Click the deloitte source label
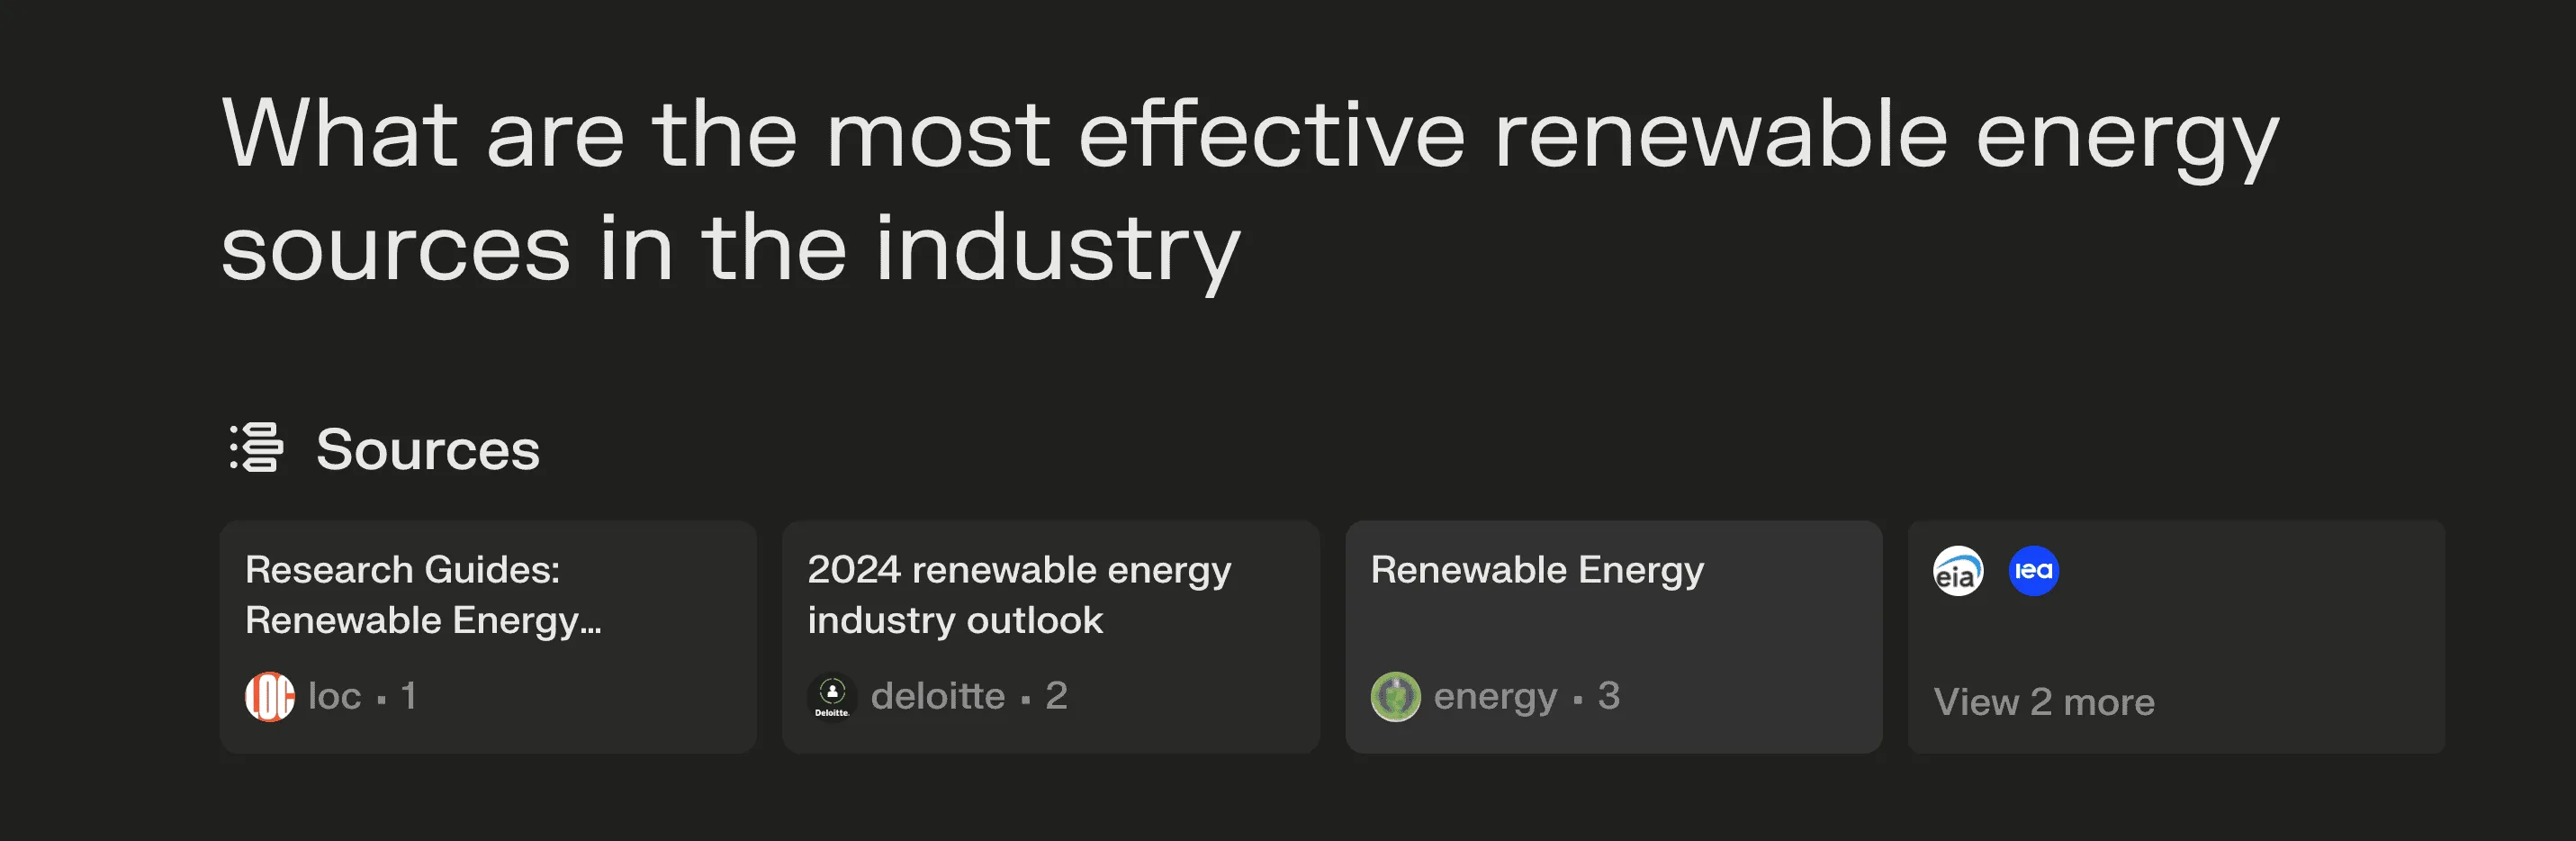 [x=937, y=696]
